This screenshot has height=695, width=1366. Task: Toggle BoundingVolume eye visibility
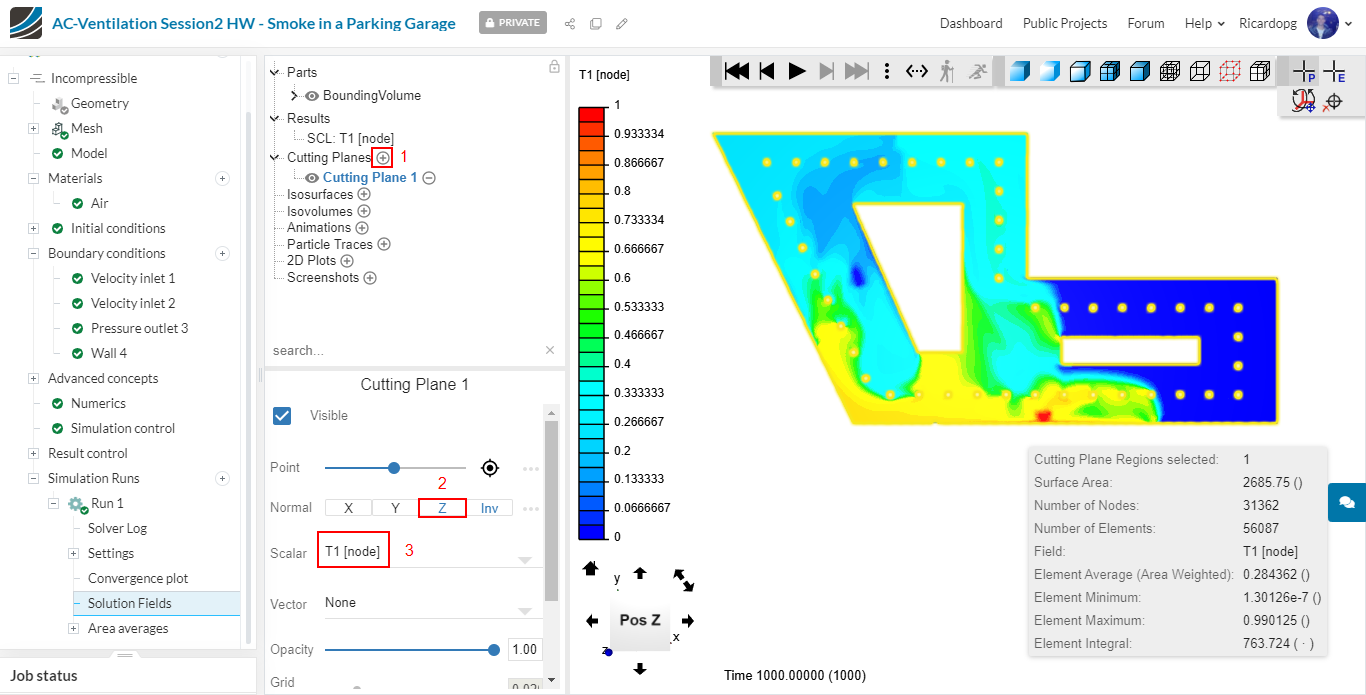coord(312,96)
